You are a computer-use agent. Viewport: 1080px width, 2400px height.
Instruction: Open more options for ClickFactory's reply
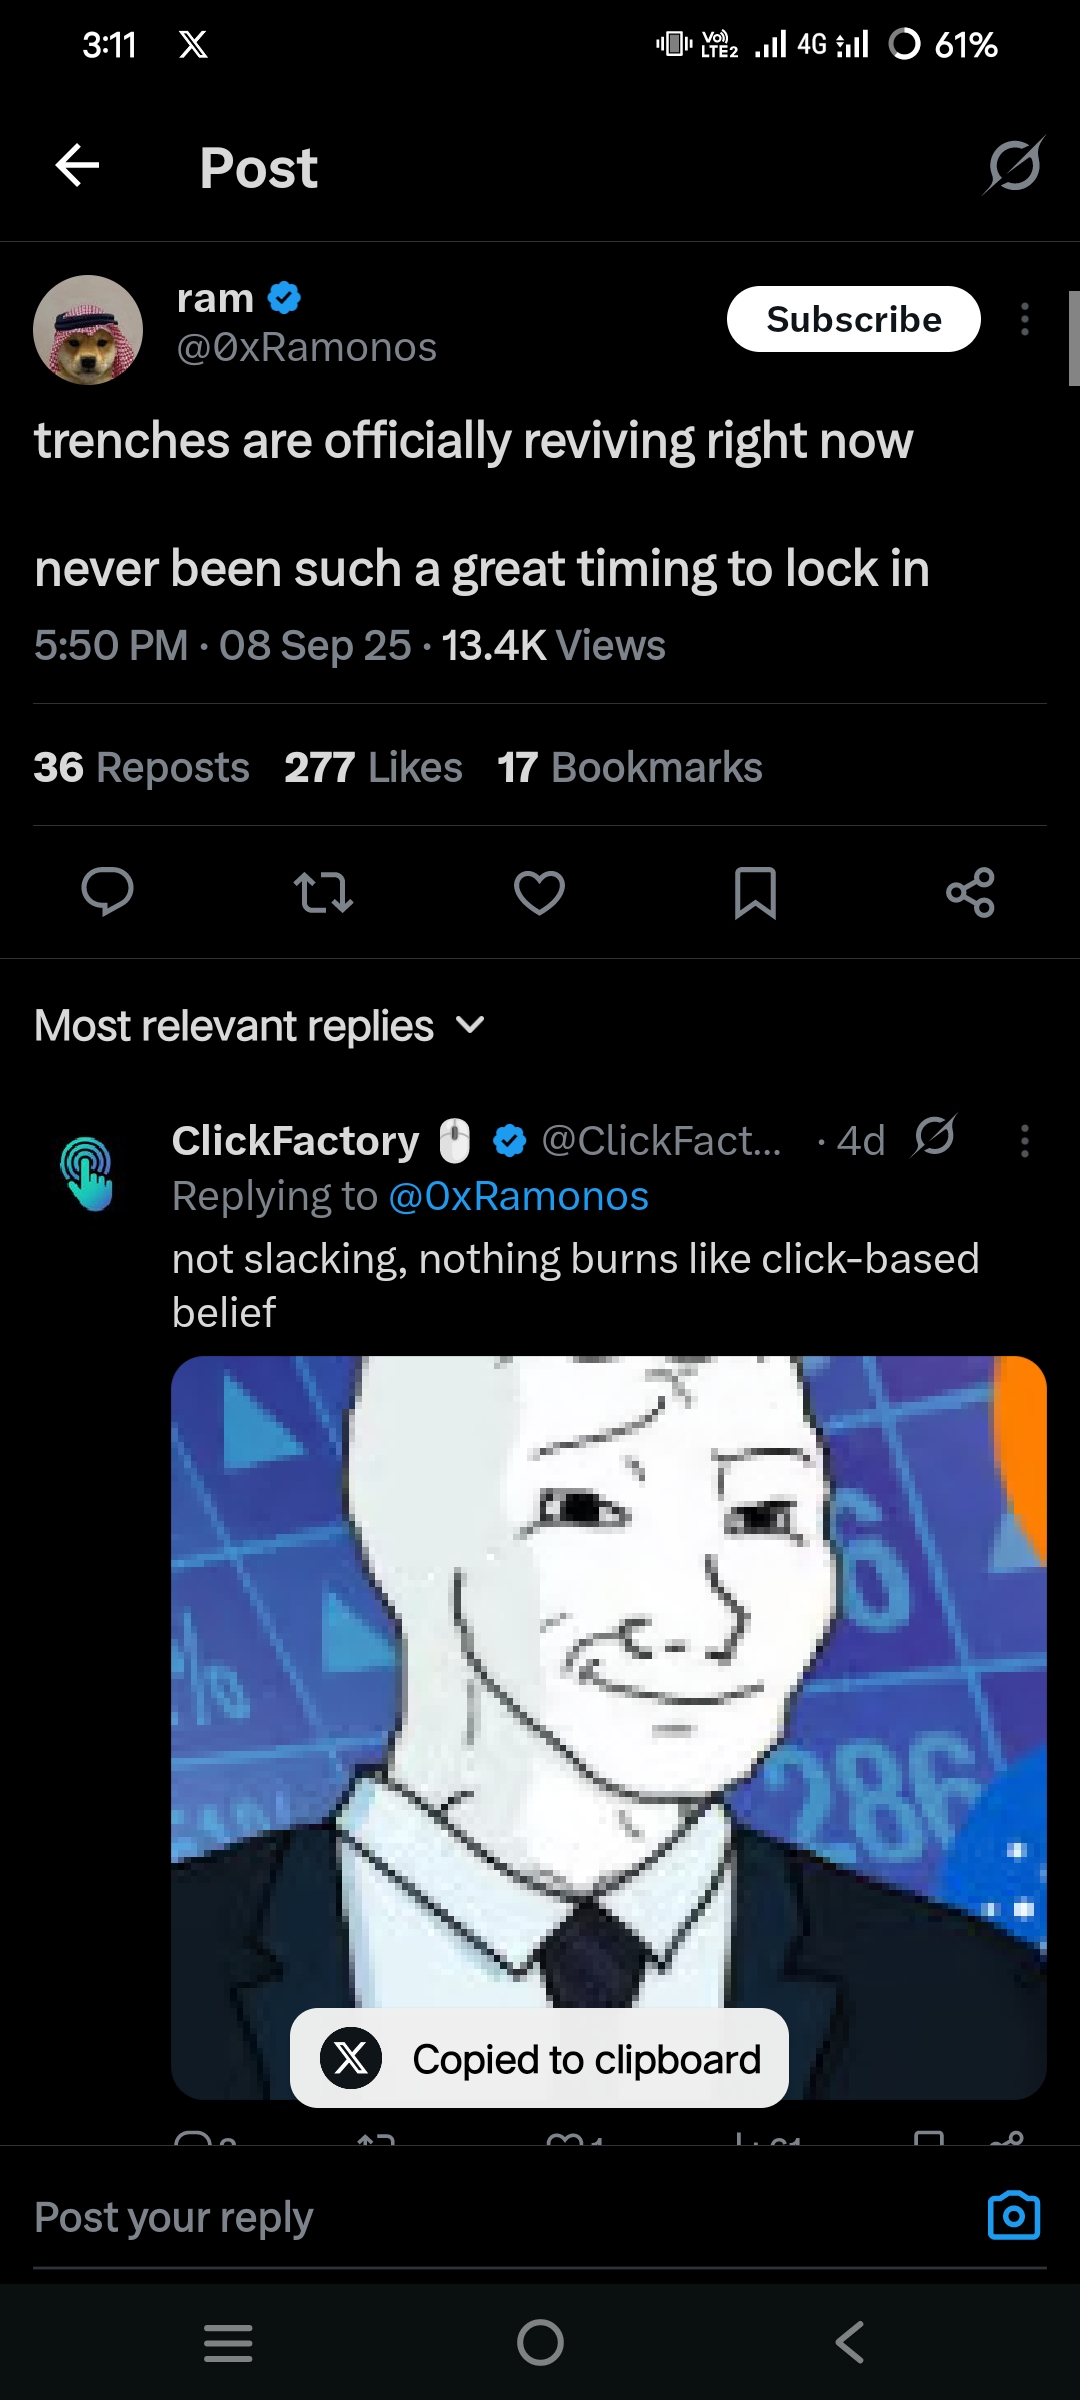coord(1024,1140)
